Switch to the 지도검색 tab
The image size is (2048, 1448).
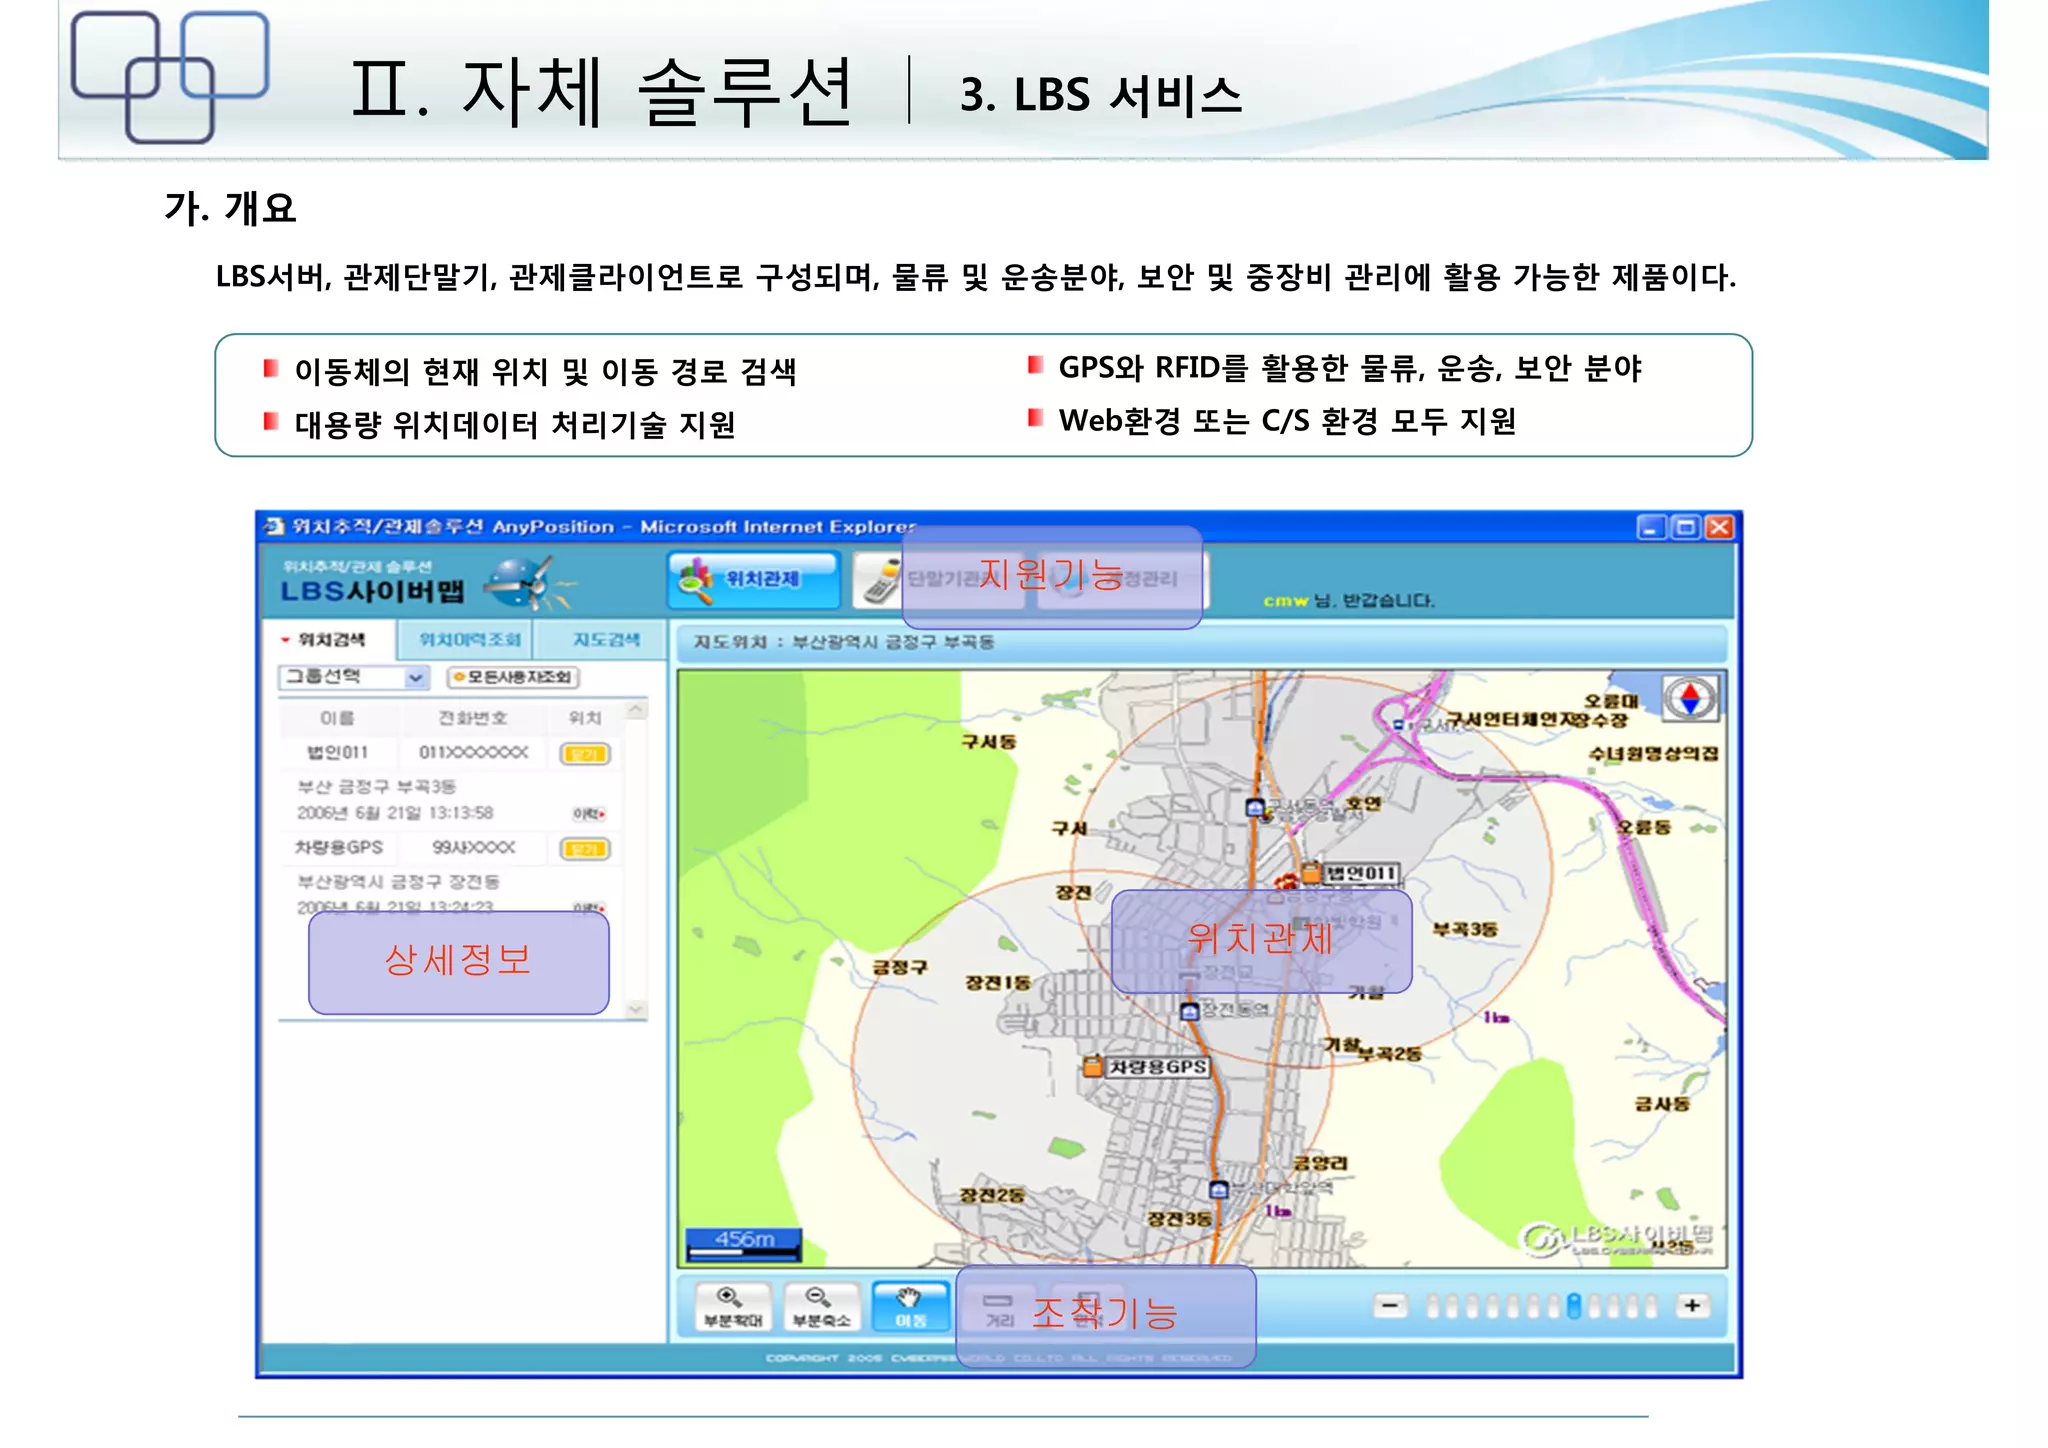click(x=605, y=640)
